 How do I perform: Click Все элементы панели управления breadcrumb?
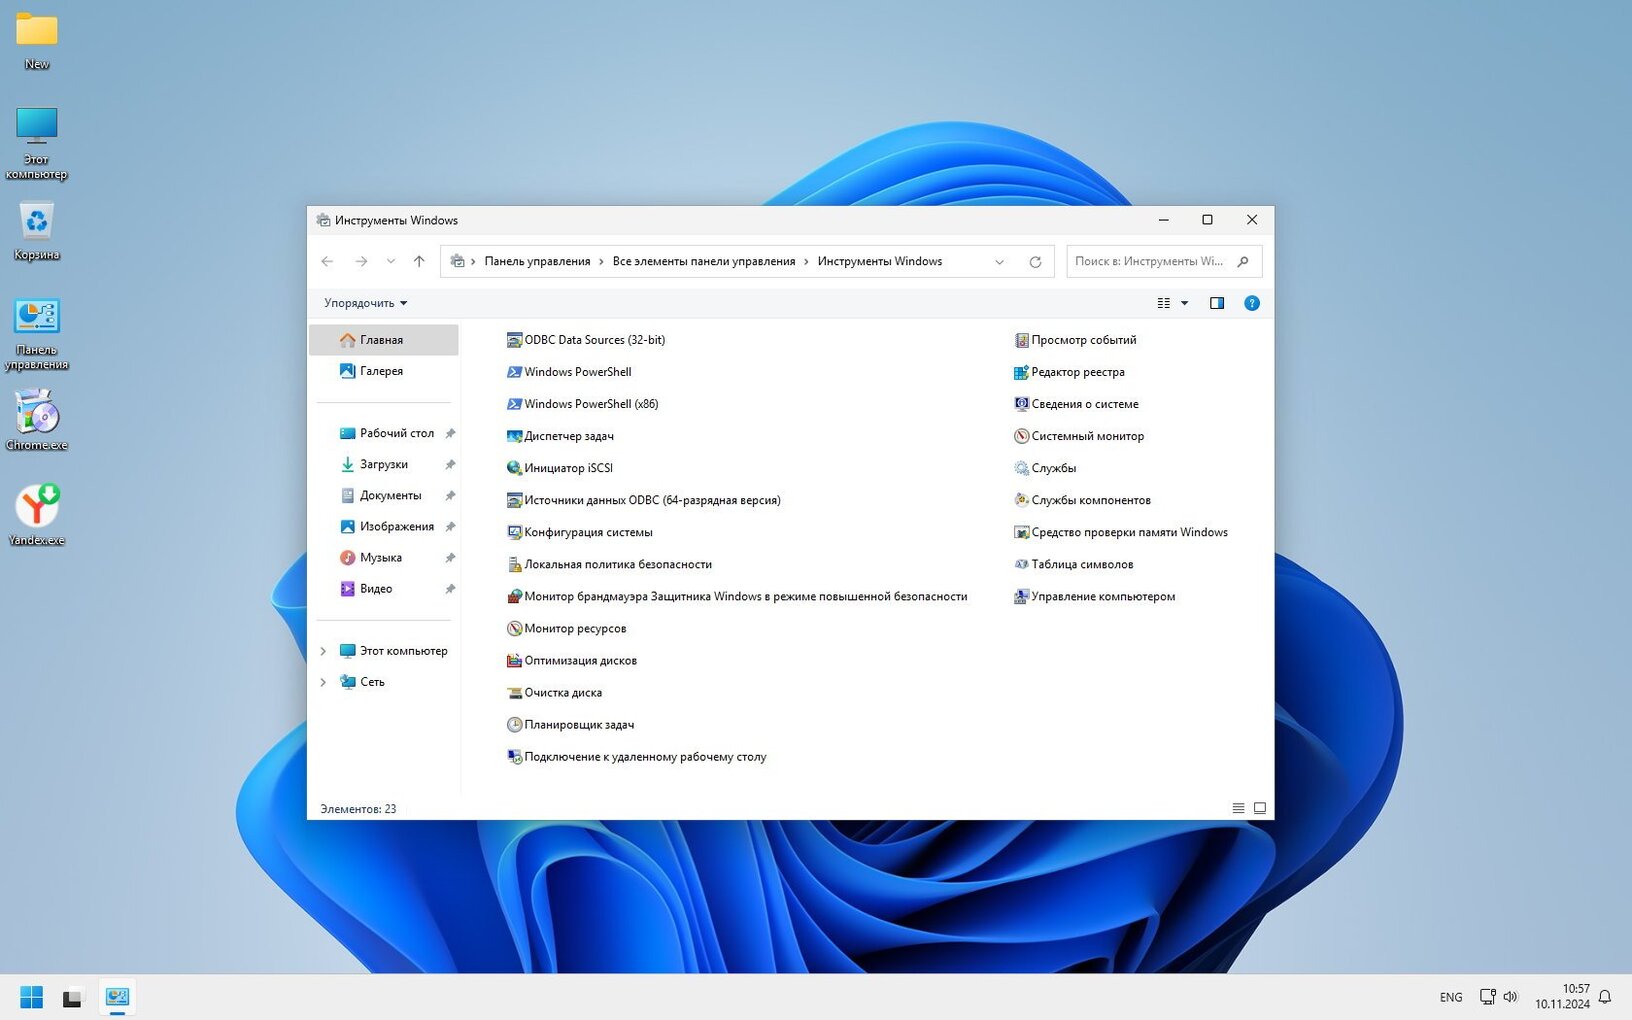704,261
